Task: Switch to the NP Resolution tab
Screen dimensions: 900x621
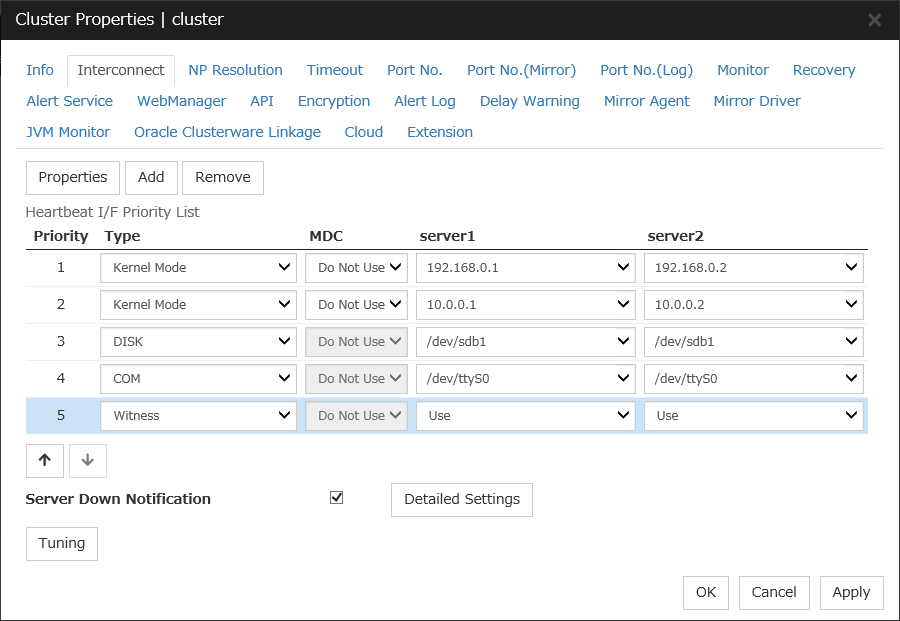Action: (x=235, y=70)
